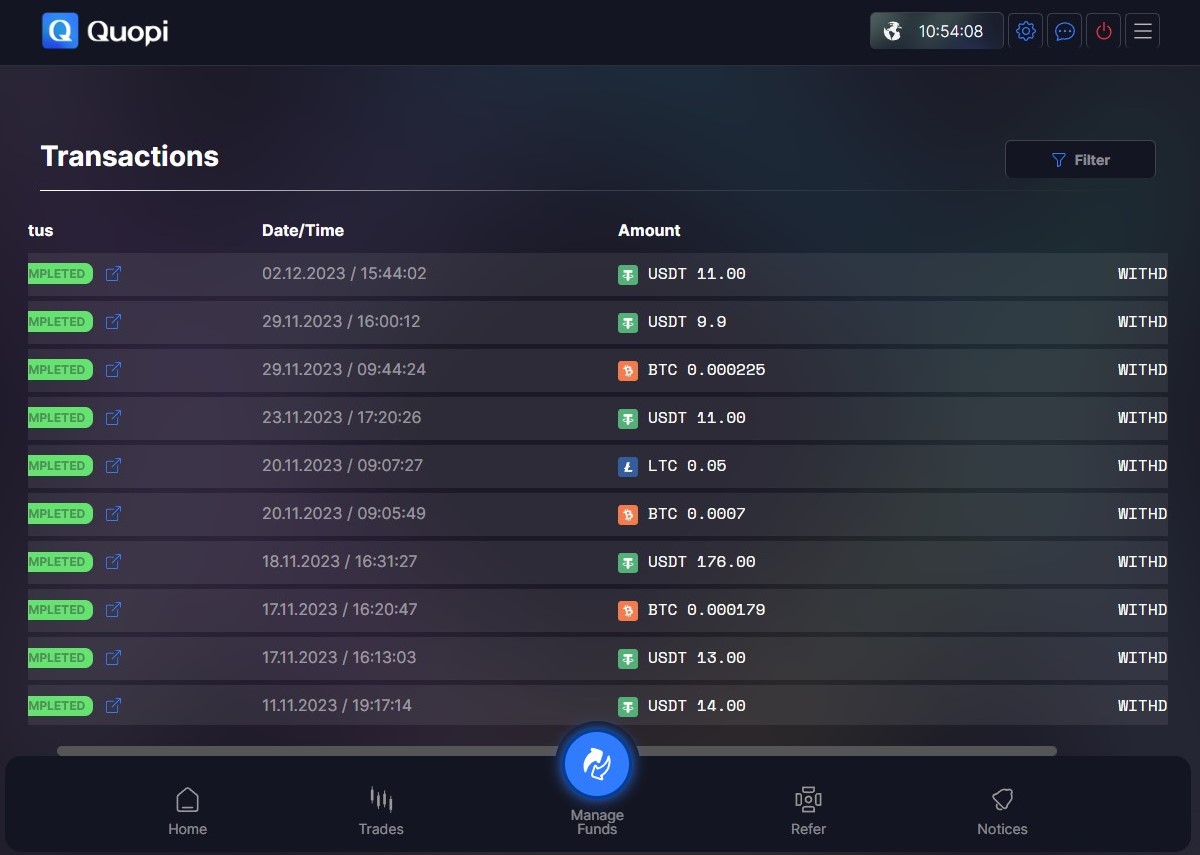Open Manage Funds center button
1200x855 pixels.
[x=597, y=764]
